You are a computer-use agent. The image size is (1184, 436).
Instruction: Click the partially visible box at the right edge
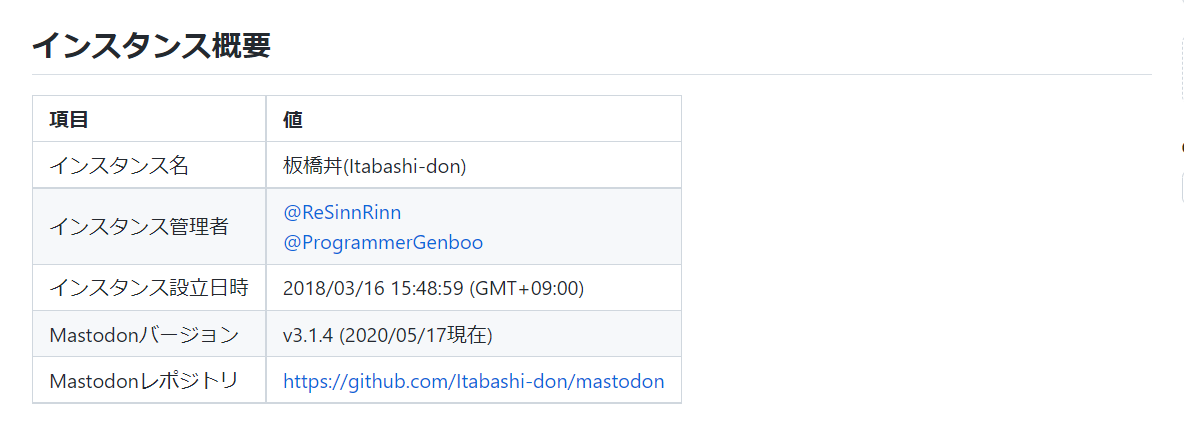pyautogui.click(x=1181, y=187)
